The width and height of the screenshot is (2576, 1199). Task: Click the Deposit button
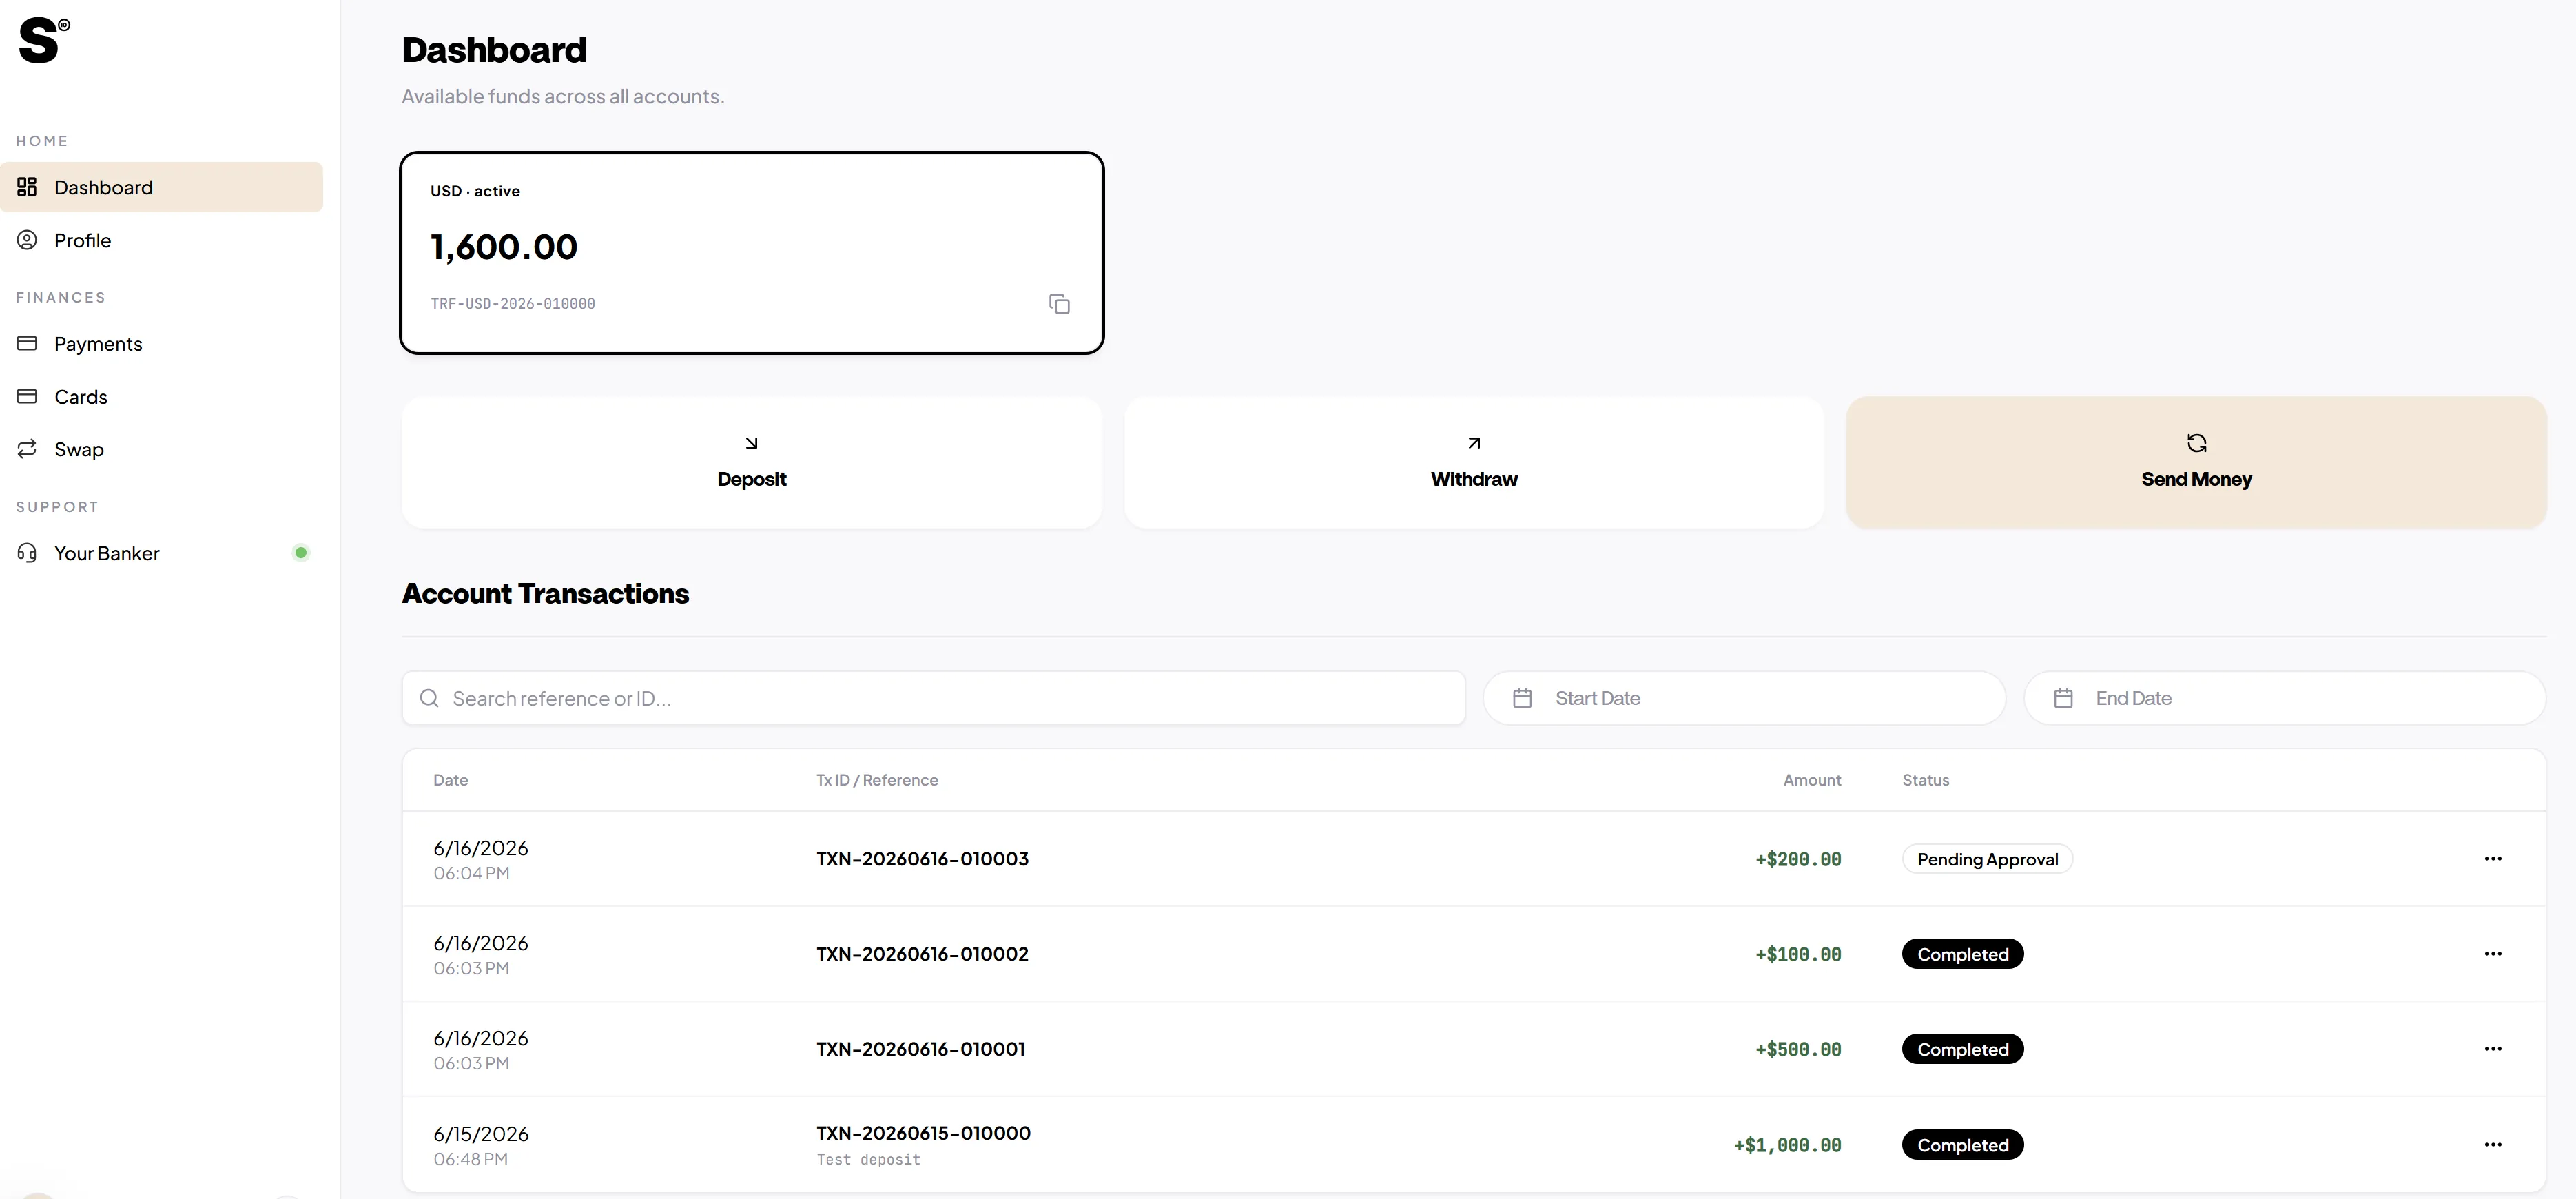click(x=752, y=462)
